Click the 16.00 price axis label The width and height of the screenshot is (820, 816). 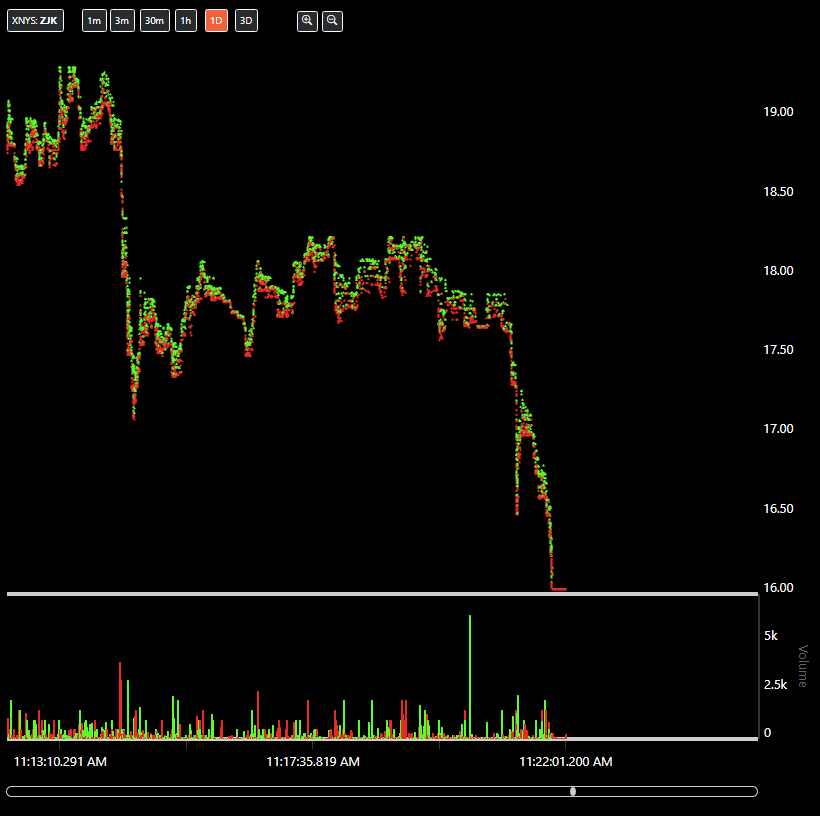pyautogui.click(x=778, y=587)
